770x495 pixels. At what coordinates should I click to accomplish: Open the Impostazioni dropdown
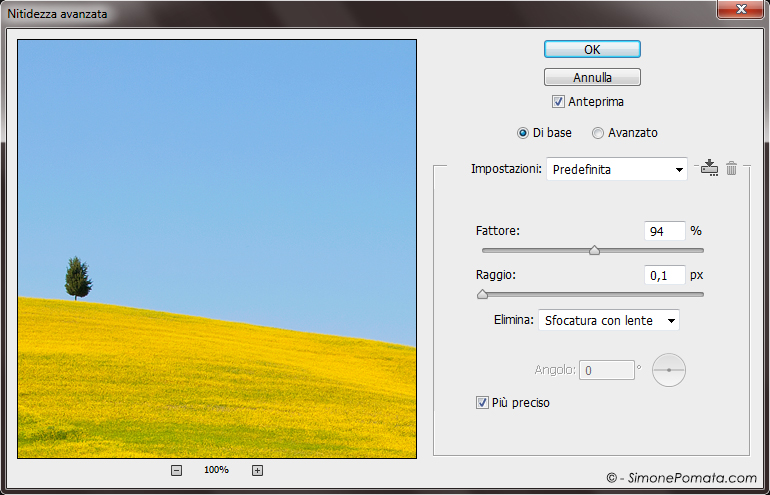[x=616, y=169]
